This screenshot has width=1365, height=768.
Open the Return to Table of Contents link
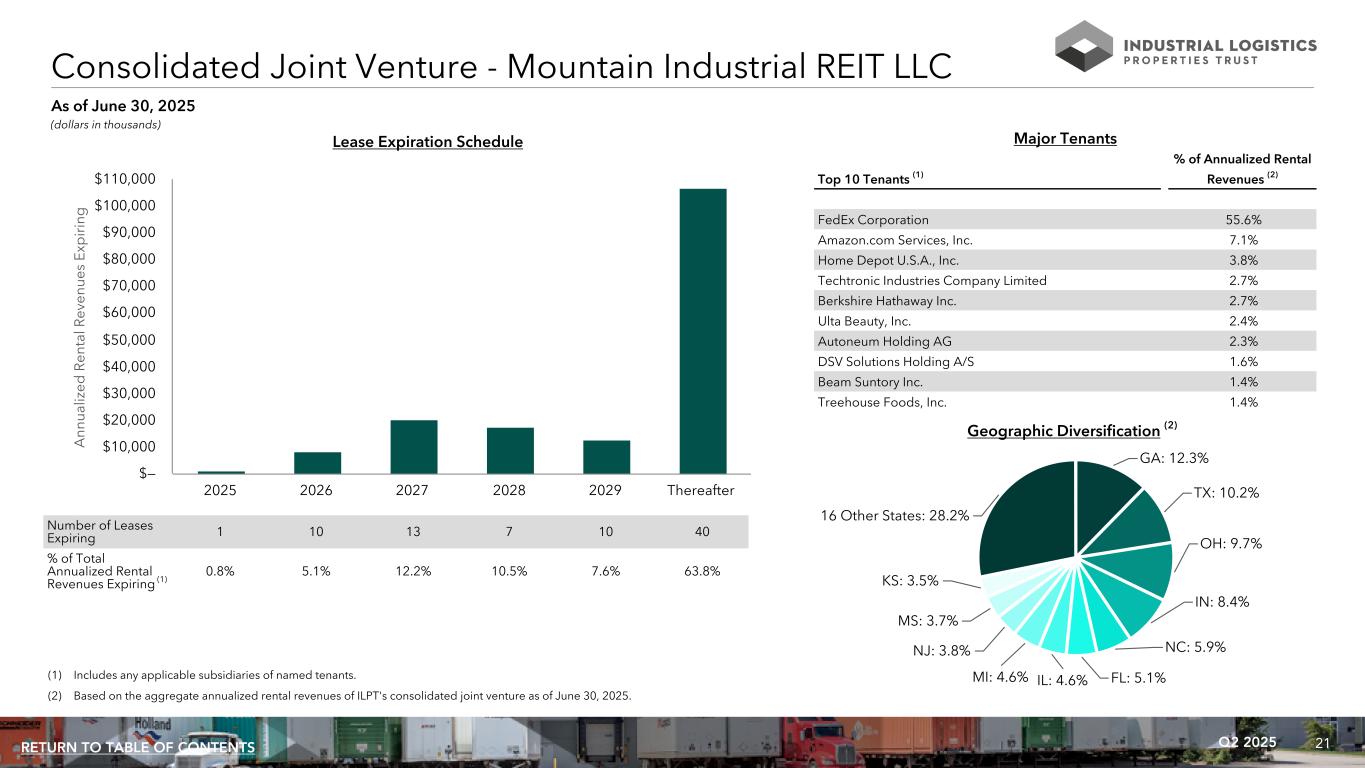[x=138, y=748]
